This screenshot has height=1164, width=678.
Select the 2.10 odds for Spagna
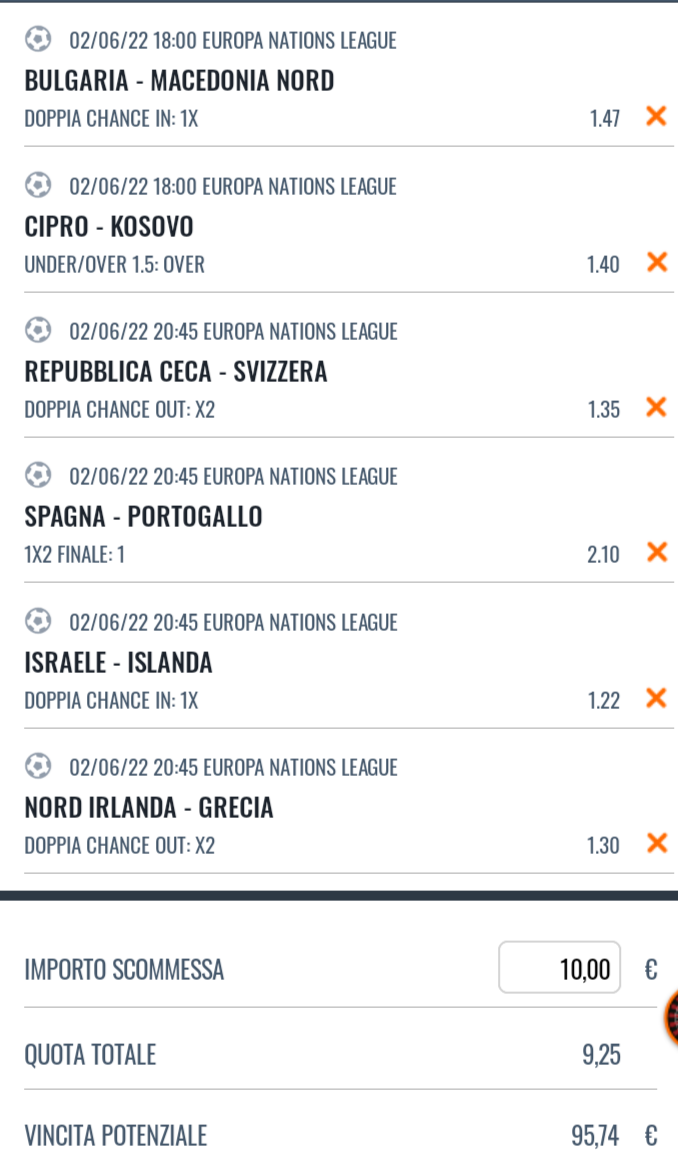[x=603, y=554]
